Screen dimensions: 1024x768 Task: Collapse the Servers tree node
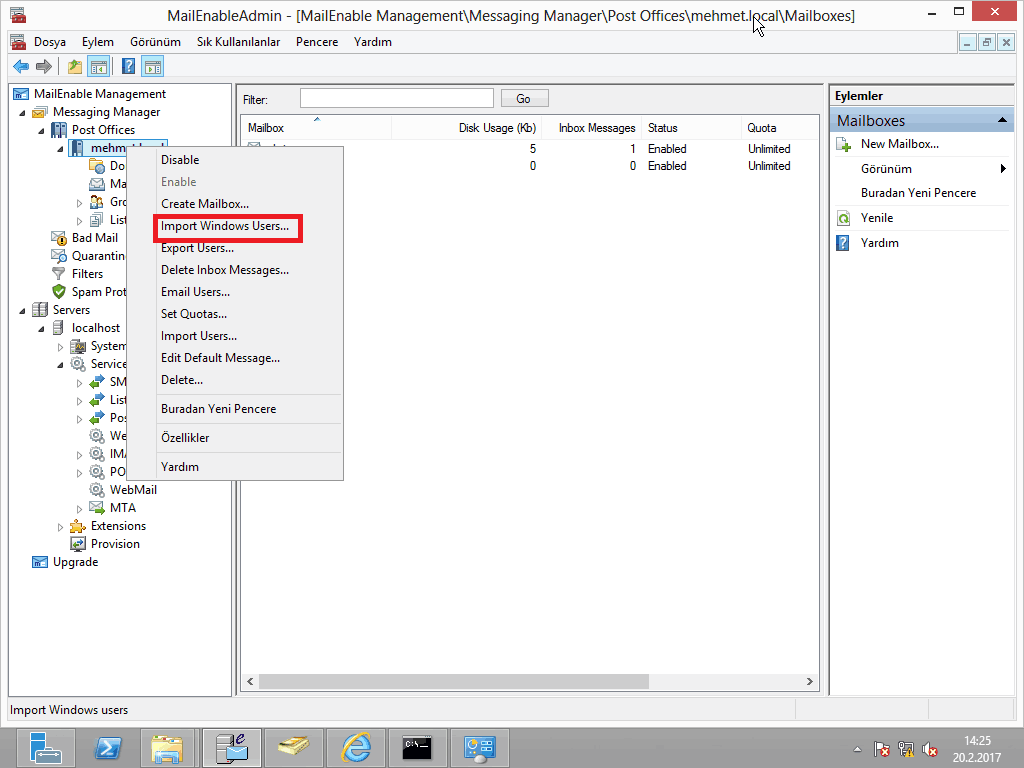tap(23, 311)
